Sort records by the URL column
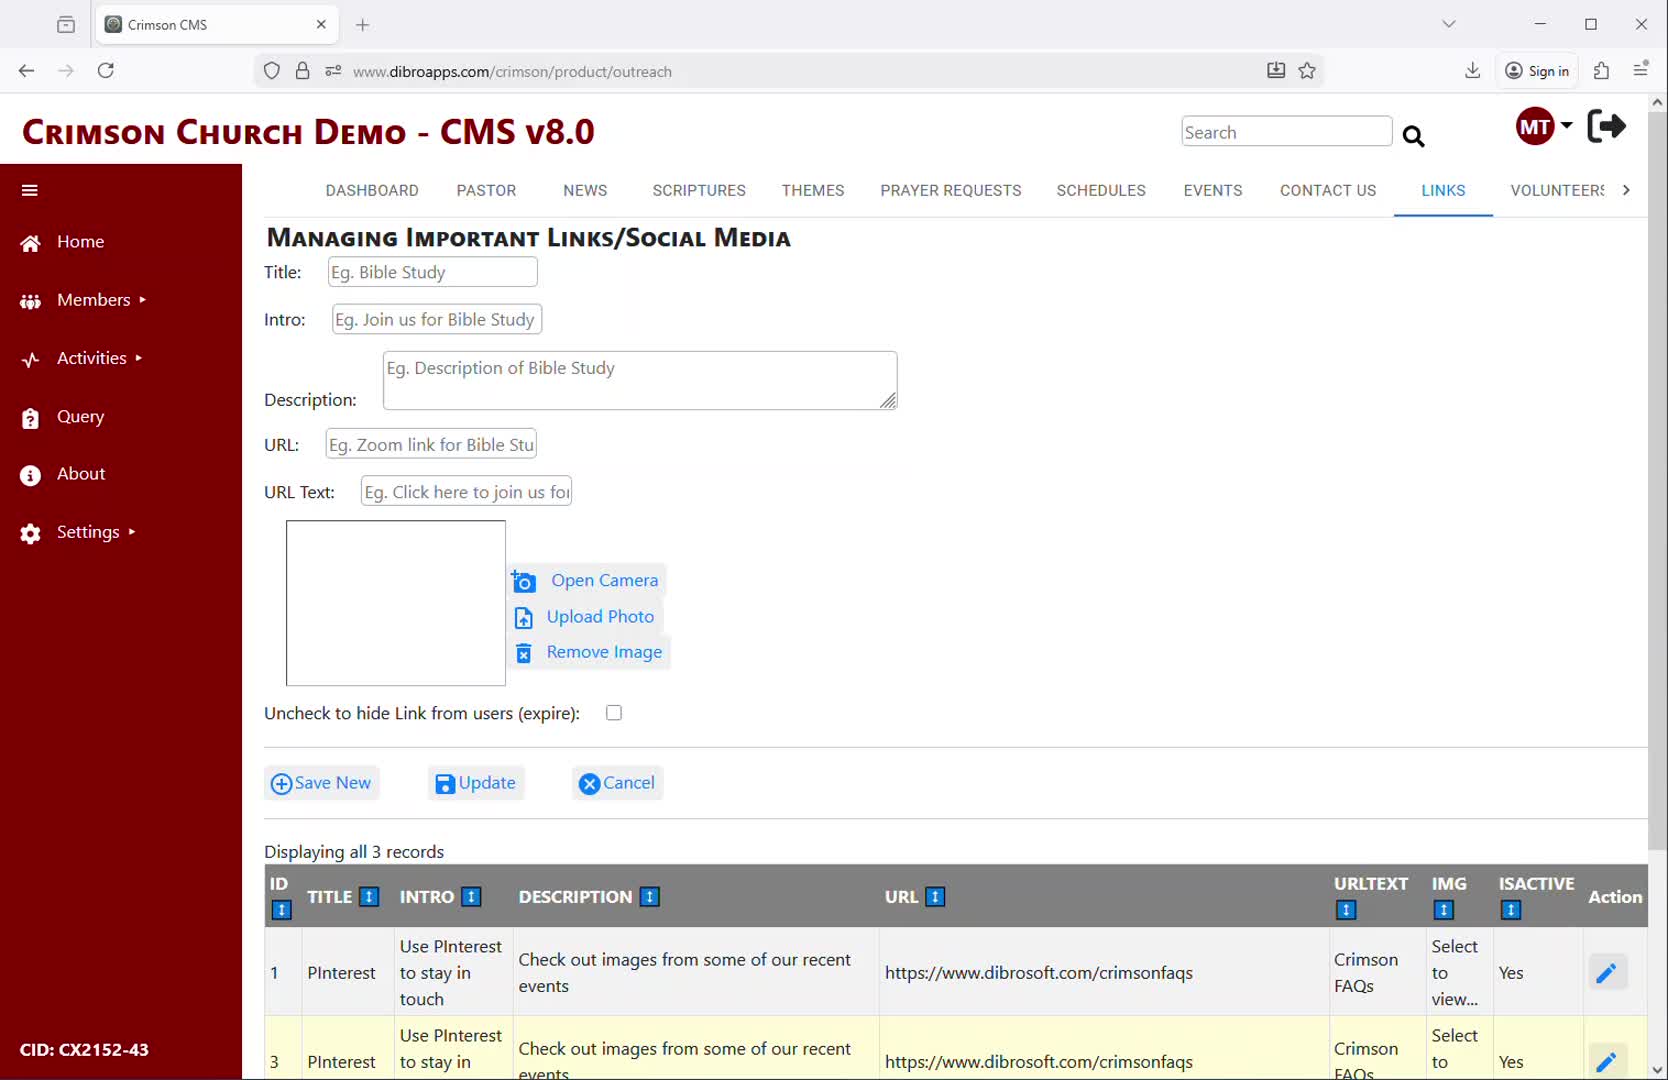The image size is (1668, 1080). [935, 897]
